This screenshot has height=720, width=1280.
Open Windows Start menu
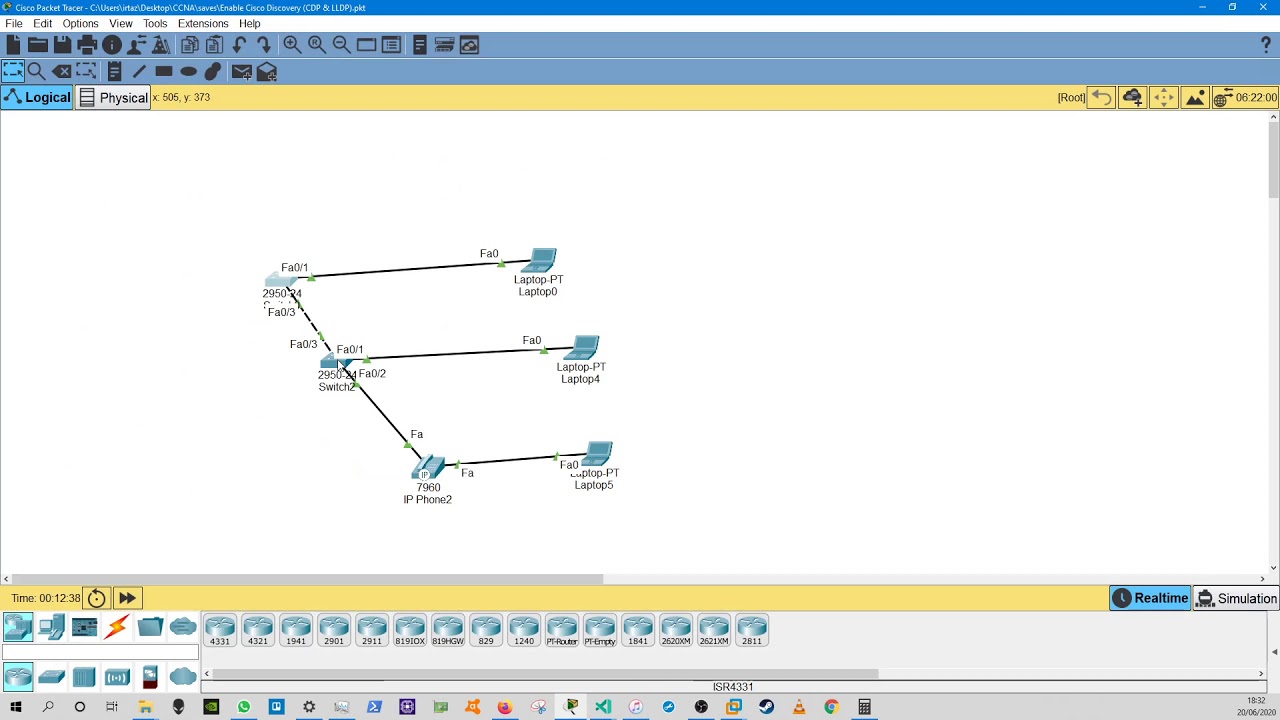pos(15,707)
